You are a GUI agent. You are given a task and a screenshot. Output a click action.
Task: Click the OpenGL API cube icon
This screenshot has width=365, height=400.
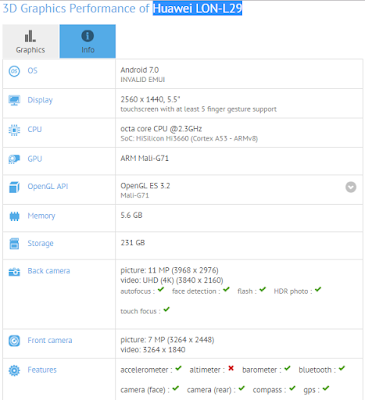click(x=14, y=187)
